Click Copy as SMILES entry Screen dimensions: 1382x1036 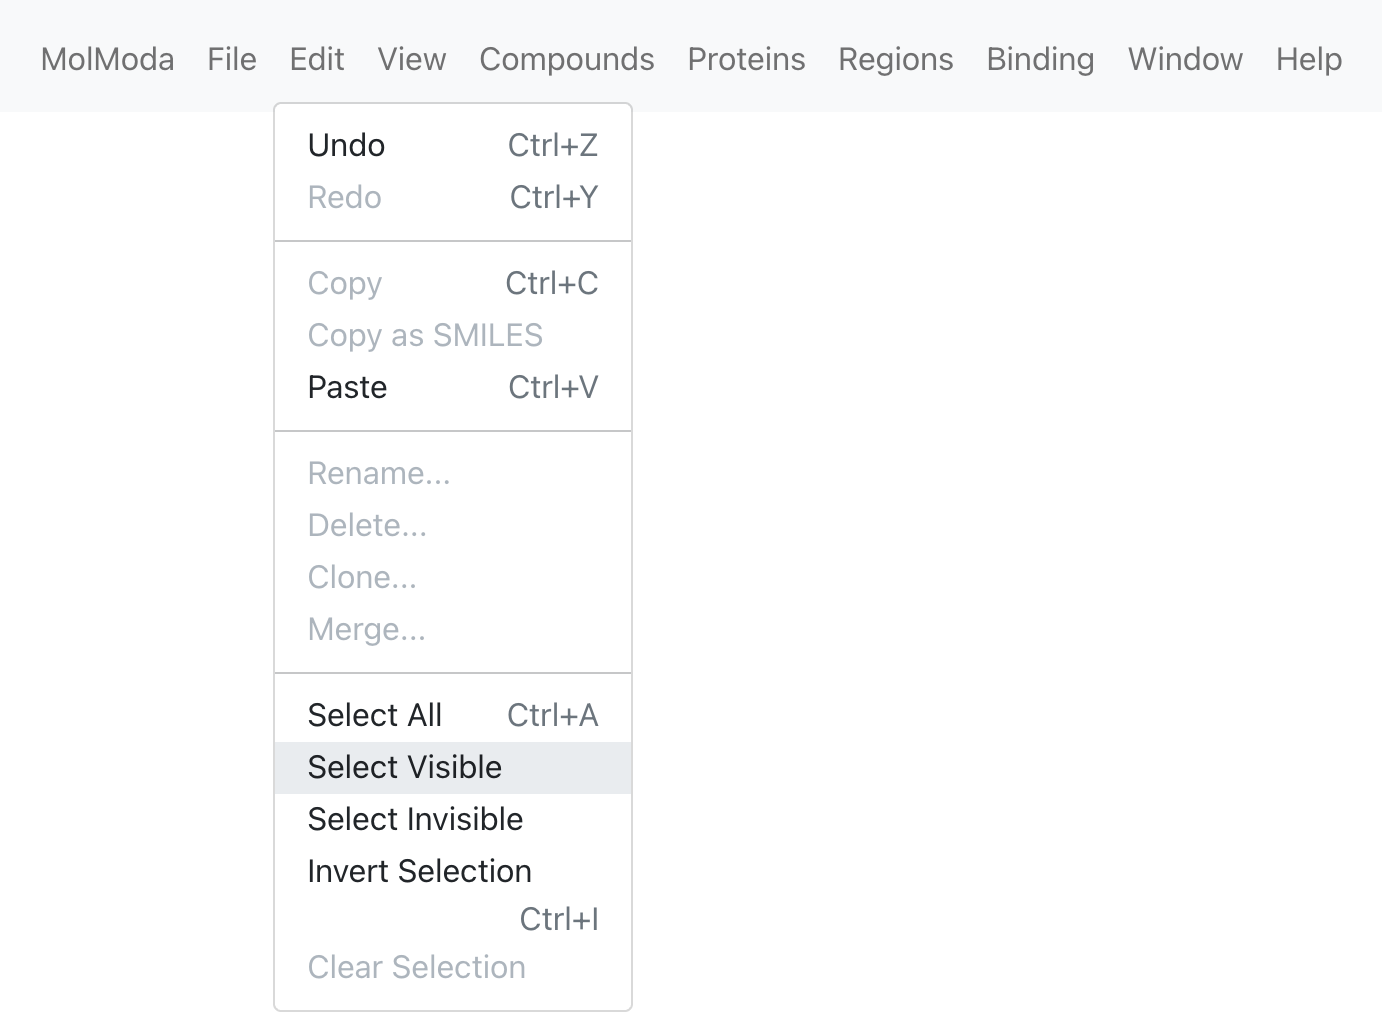click(x=453, y=335)
